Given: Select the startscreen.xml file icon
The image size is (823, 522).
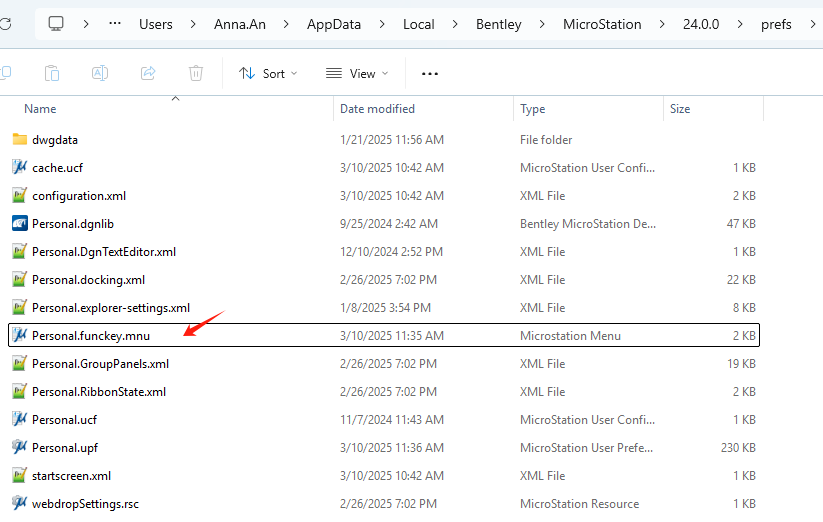Looking at the screenshot, I should coord(19,476).
